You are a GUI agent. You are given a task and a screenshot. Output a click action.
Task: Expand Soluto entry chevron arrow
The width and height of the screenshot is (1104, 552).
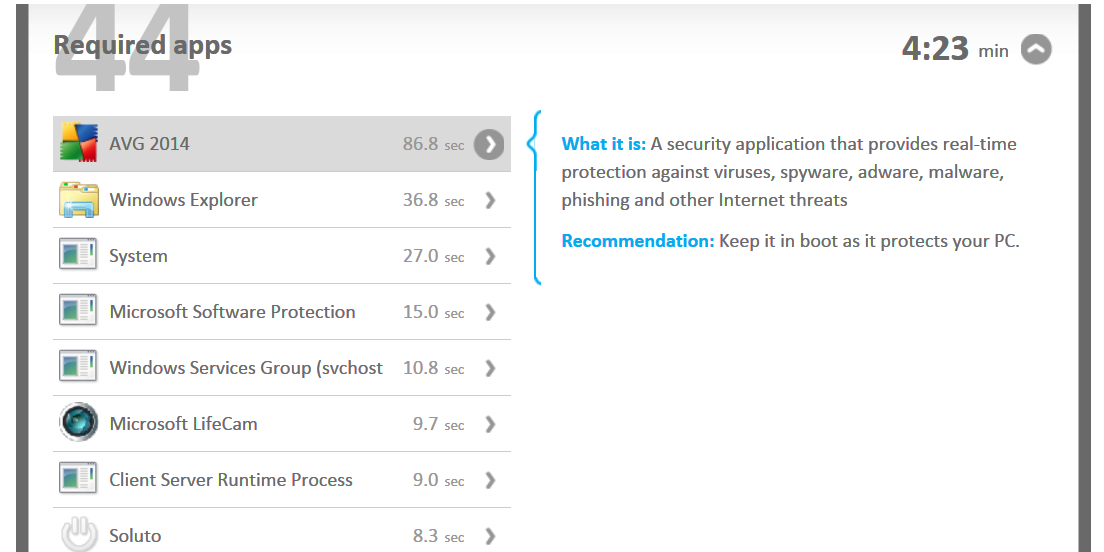490,536
